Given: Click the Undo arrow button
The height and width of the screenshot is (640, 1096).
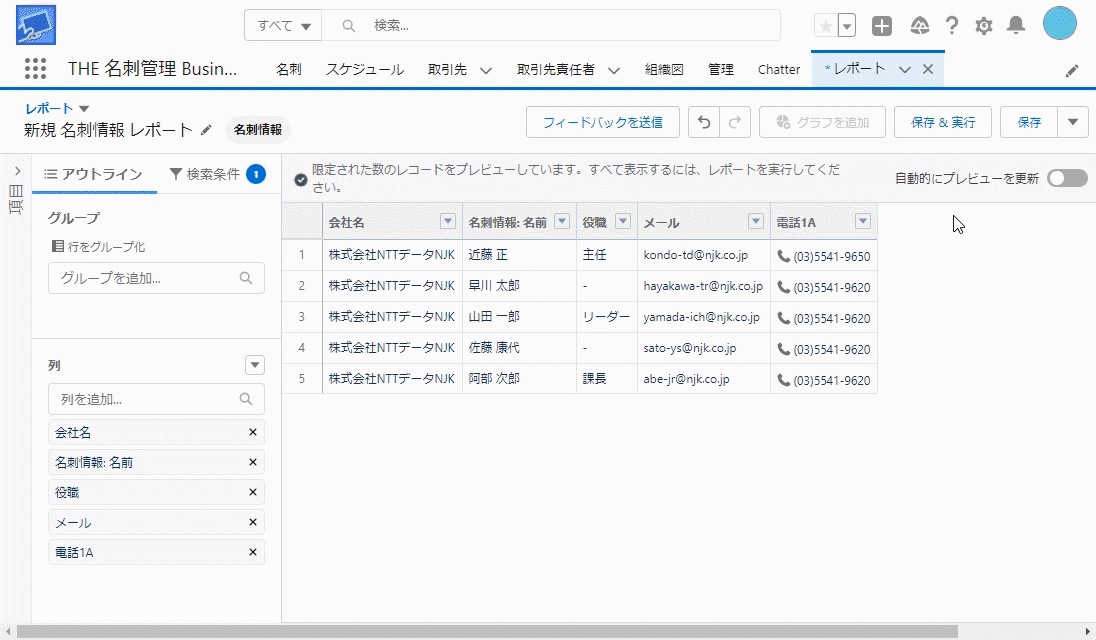Looking at the screenshot, I should pos(704,122).
